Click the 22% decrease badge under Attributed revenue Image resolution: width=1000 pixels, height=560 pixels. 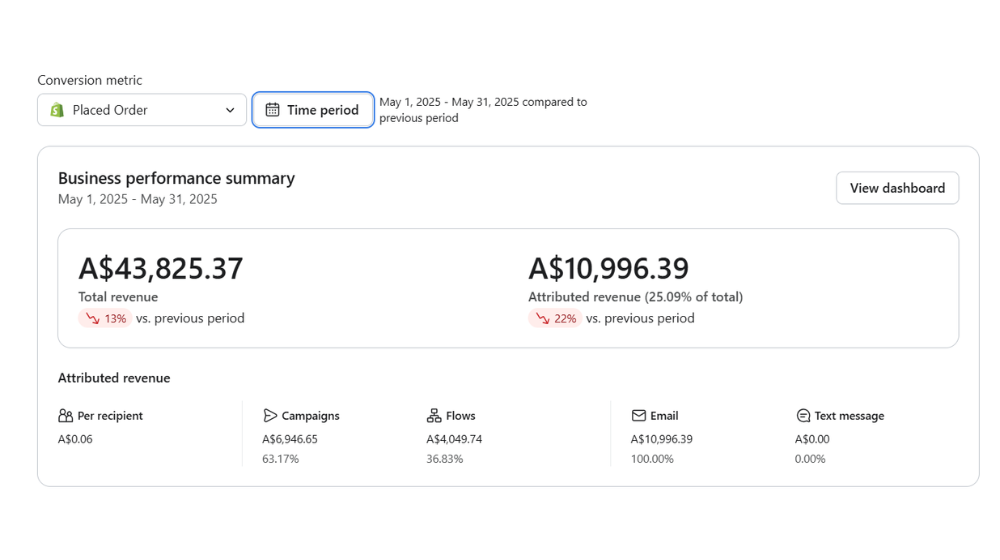point(555,318)
